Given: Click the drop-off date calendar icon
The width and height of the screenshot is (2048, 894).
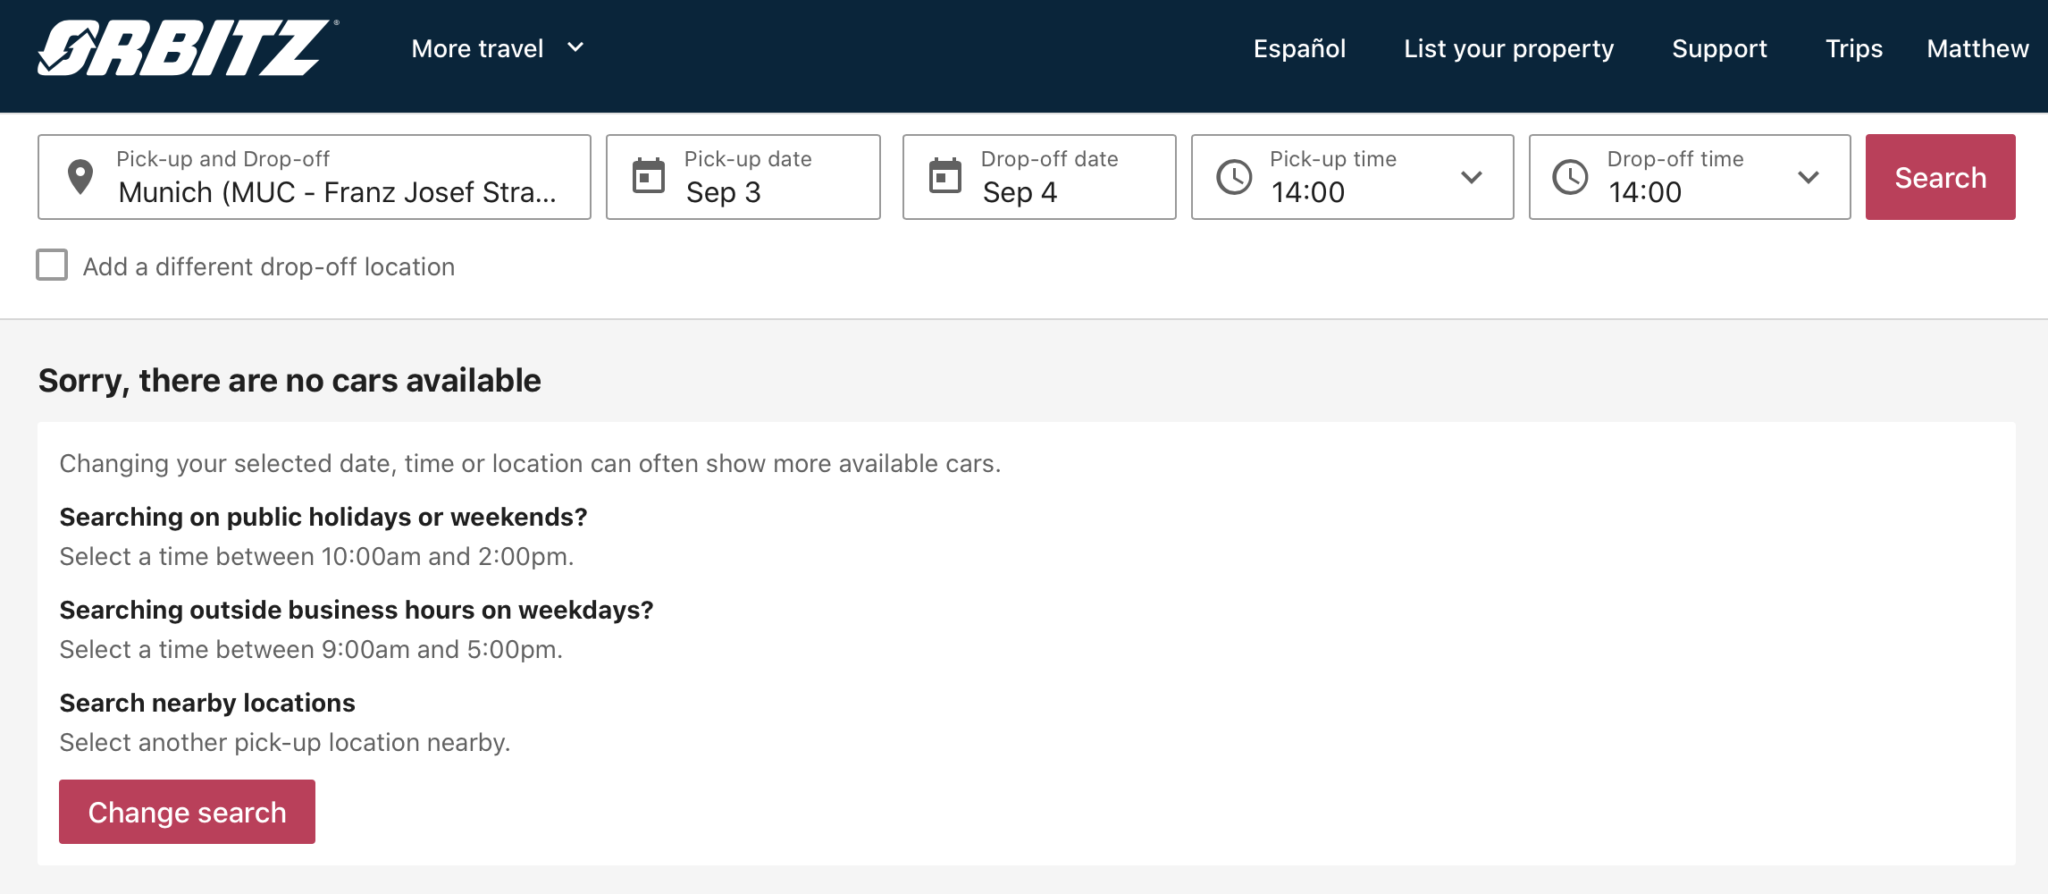Looking at the screenshot, I should pyautogui.click(x=944, y=177).
